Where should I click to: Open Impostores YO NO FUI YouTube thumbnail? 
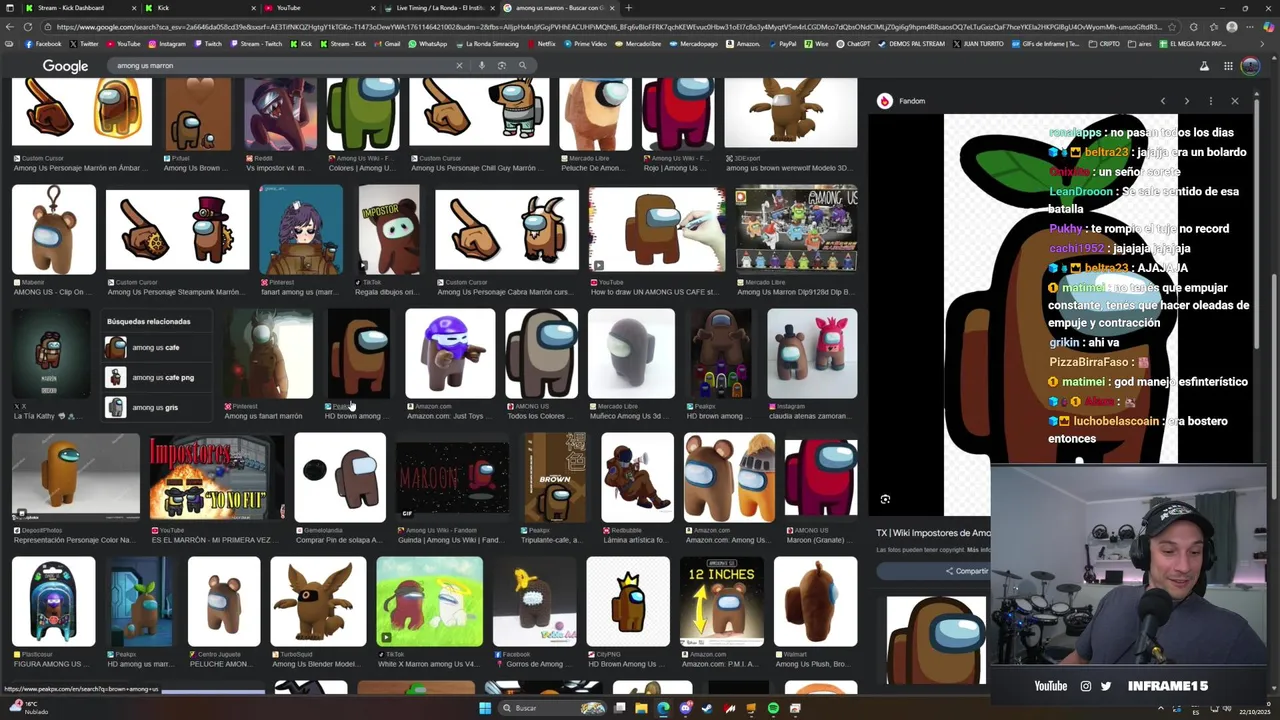coord(216,477)
